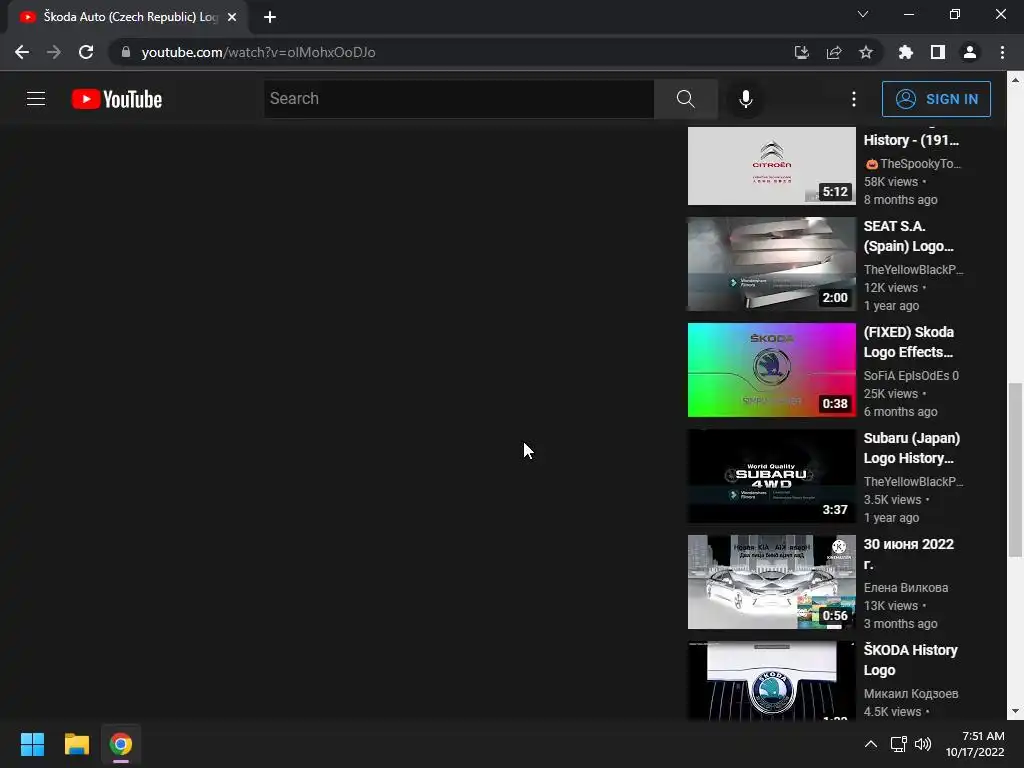The height and width of the screenshot is (768, 1024).
Task: Click the SIGN IN button
Action: tap(936, 99)
